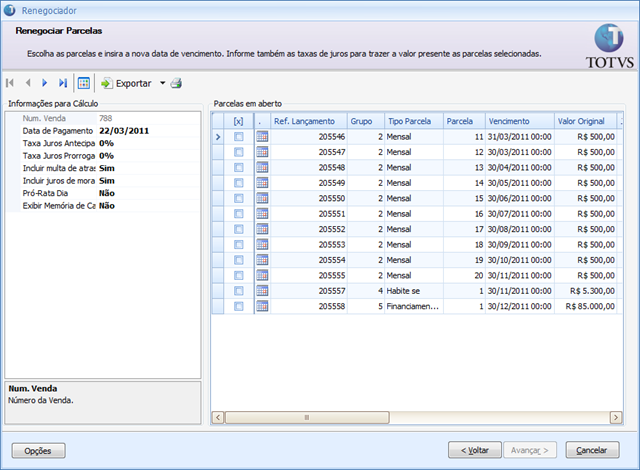This screenshot has height=470, width=640.
Task: Sort by Grupo column header
Action: pyautogui.click(x=366, y=121)
